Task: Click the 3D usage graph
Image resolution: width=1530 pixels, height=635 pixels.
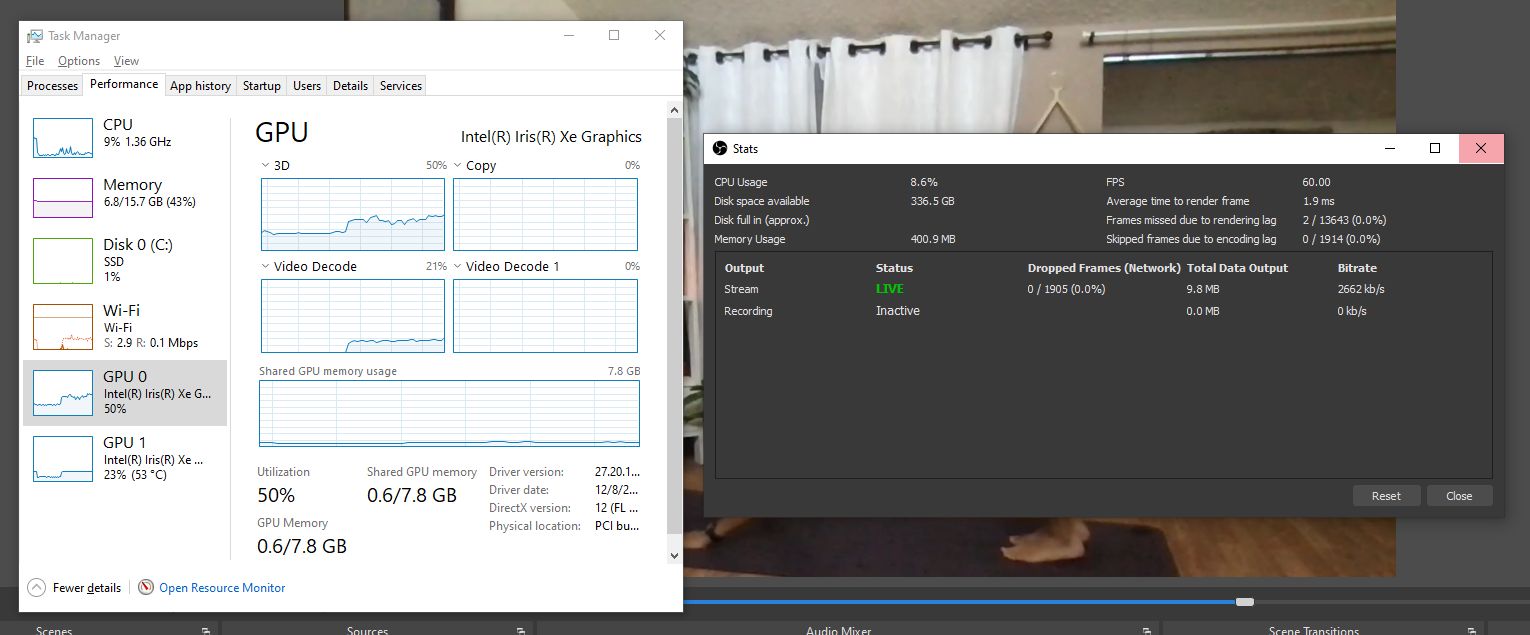Action: click(x=353, y=214)
